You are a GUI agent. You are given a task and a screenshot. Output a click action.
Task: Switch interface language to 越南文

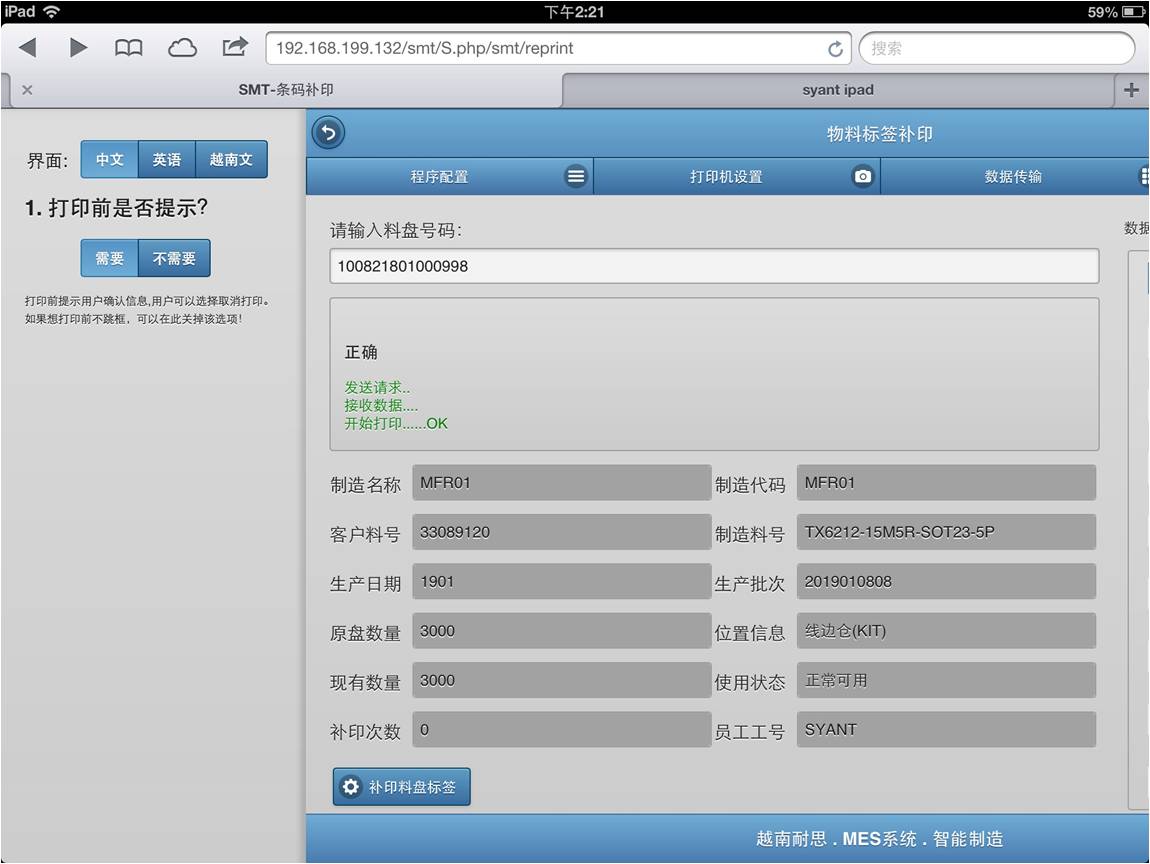tap(231, 160)
